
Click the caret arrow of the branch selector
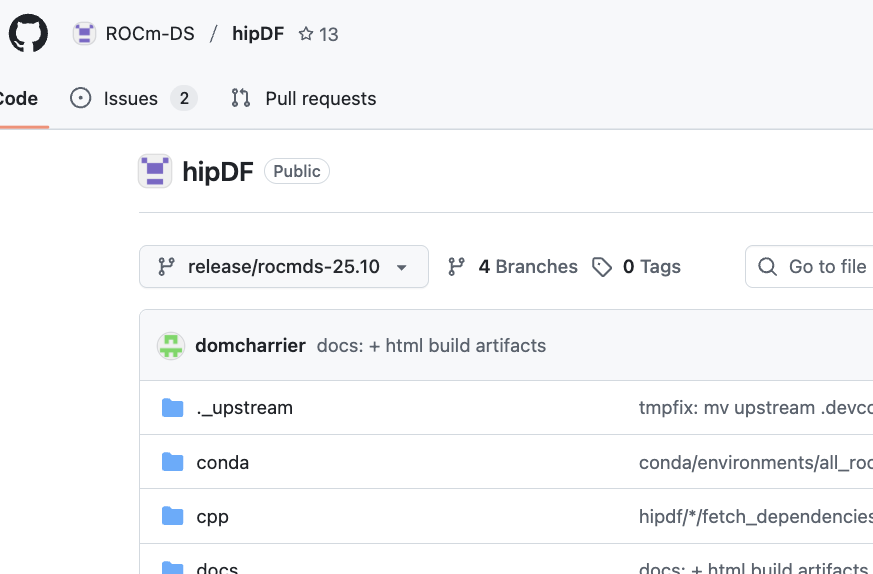(401, 267)
